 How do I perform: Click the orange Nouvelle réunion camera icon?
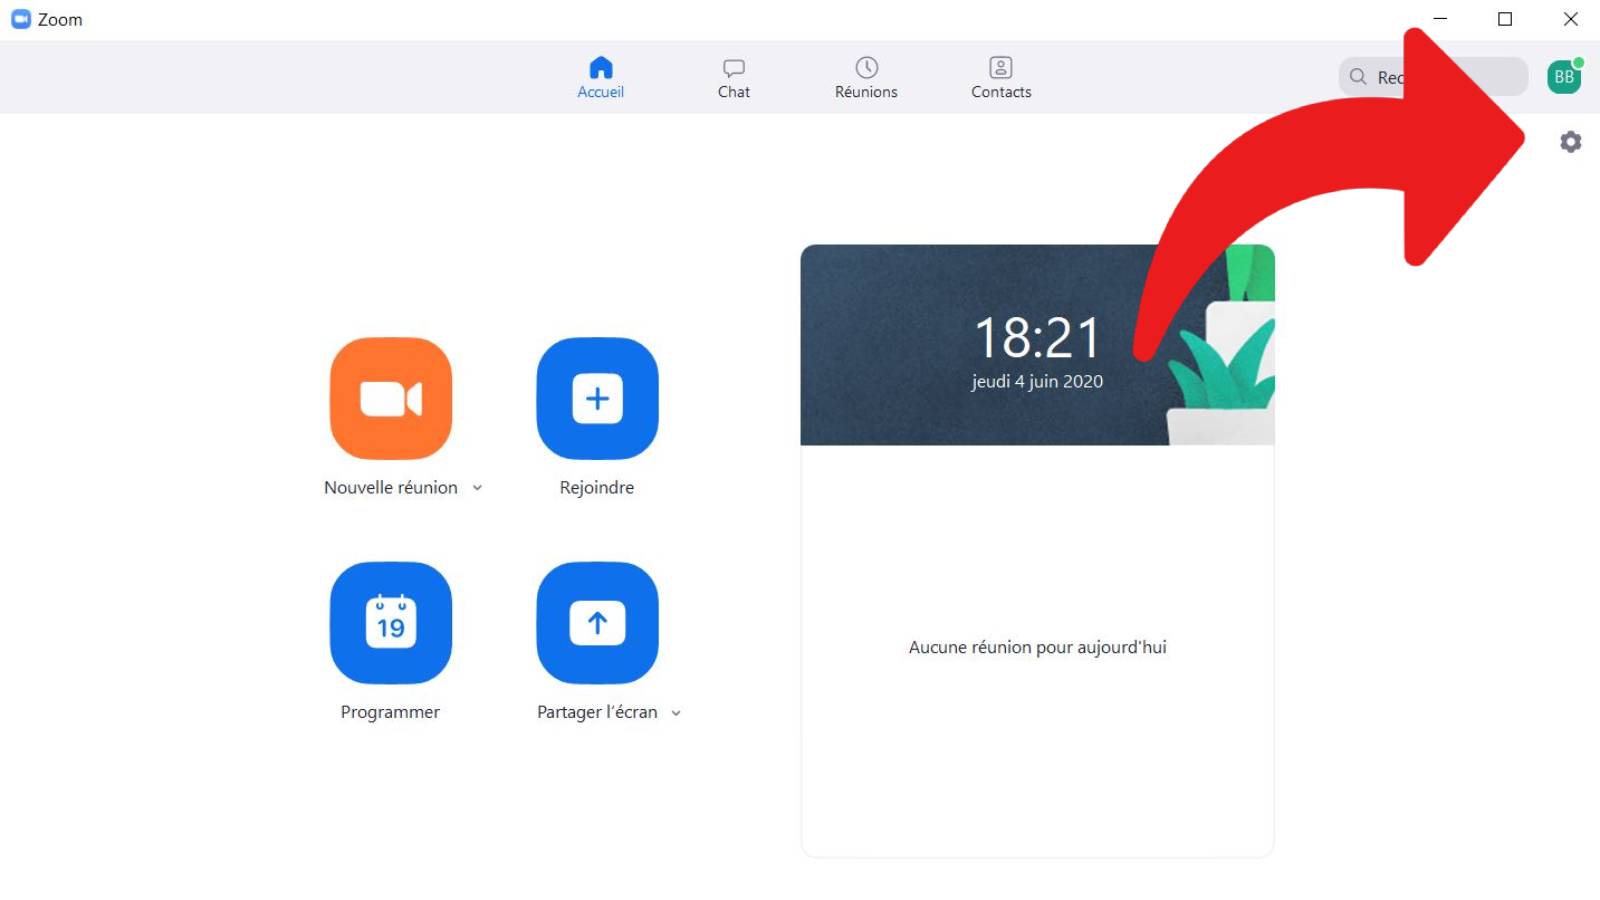[391, 398]
